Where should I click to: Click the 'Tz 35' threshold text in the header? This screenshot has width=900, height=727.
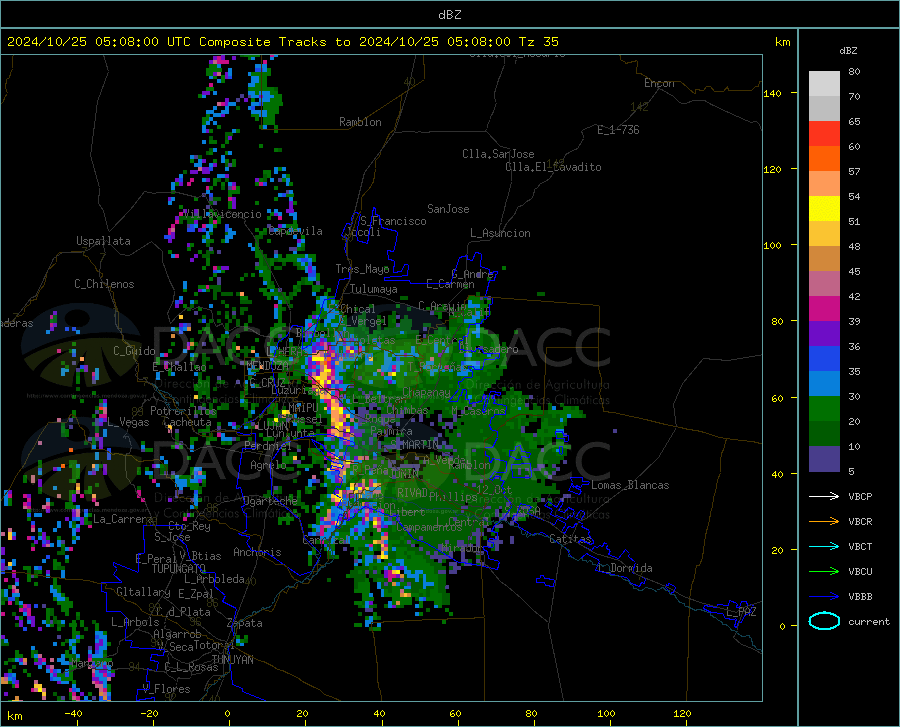click(x=538, y=42)
